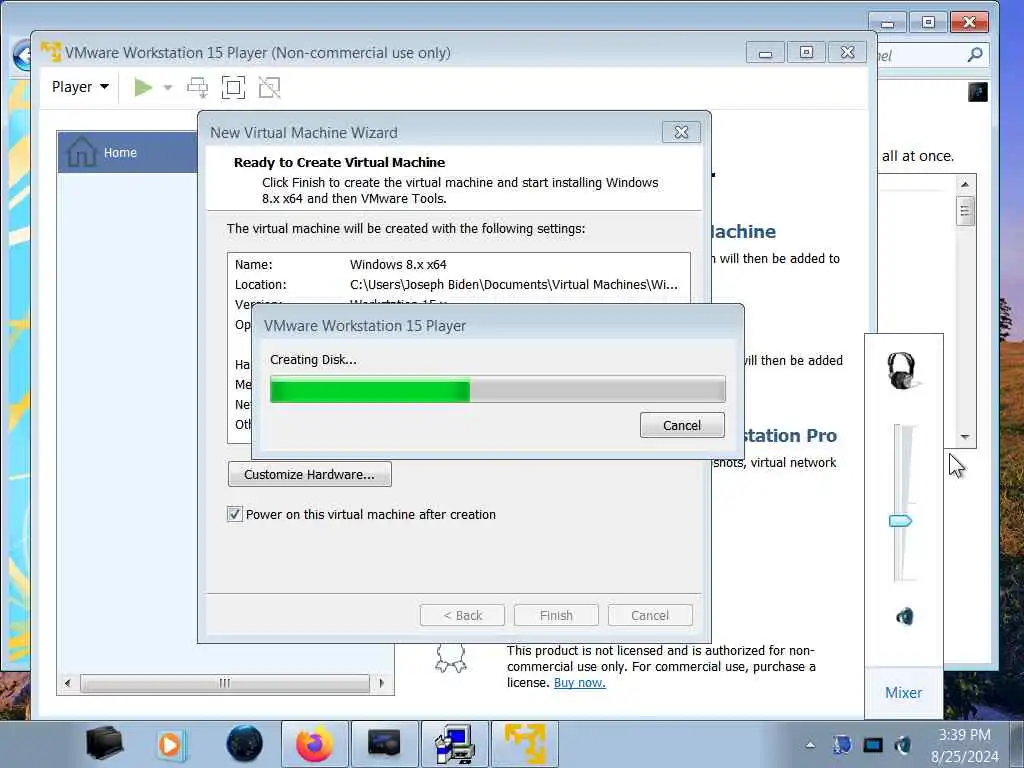This screenshot has width=1024, height=768.
Task: Click the Location path text in settings list
Action: pyautogui.click(x=513, y=285)
